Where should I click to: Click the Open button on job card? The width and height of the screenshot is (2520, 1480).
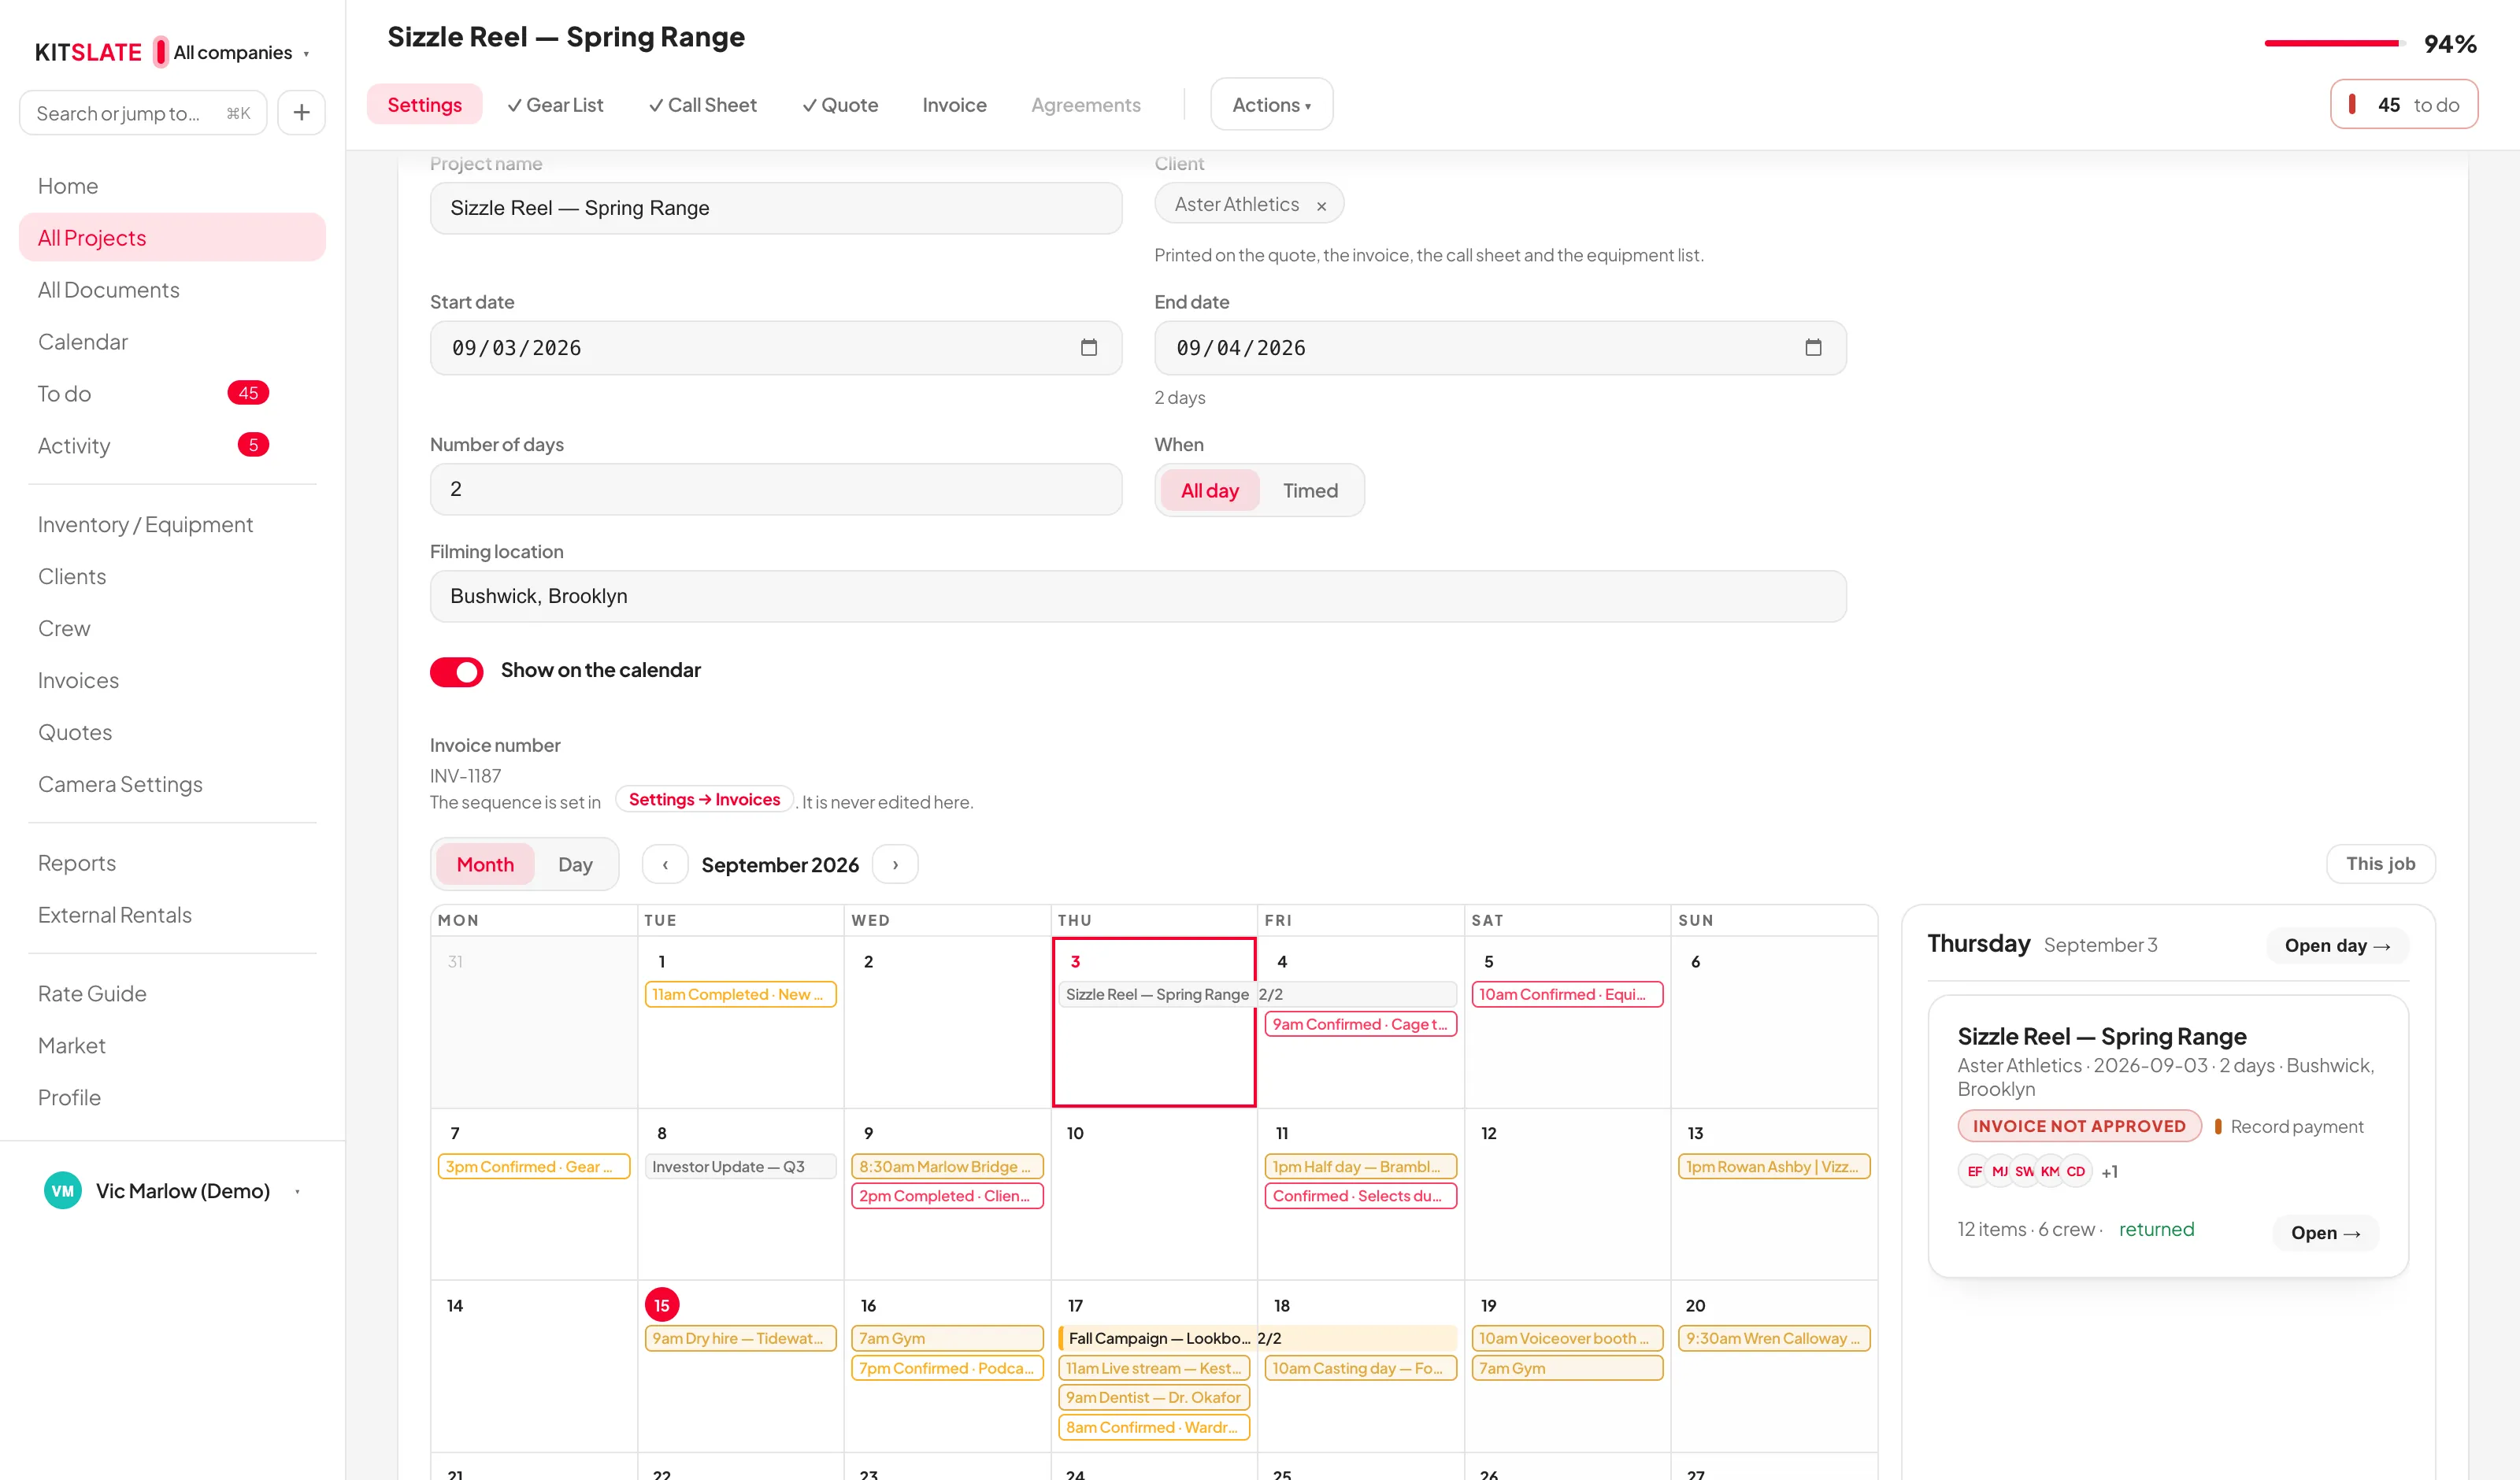[2325, 1232]
